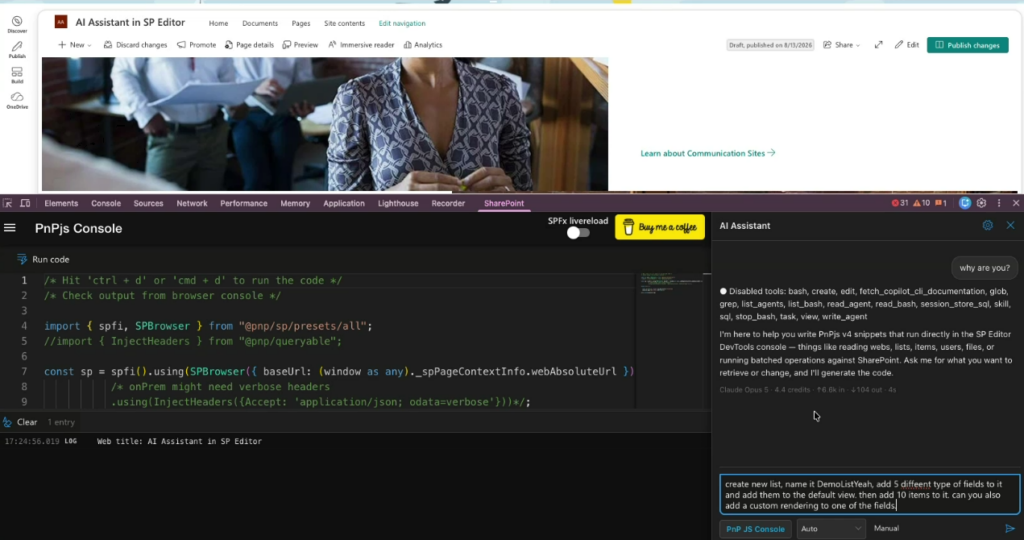
Task: Switch to the Performance tab
Action: click(x=244, y=204)
